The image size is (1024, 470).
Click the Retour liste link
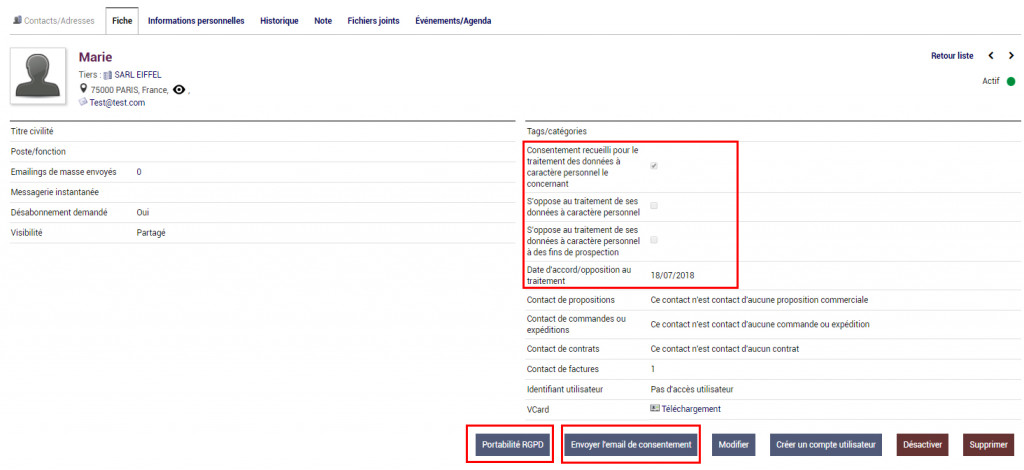click(x=952, y=56)
